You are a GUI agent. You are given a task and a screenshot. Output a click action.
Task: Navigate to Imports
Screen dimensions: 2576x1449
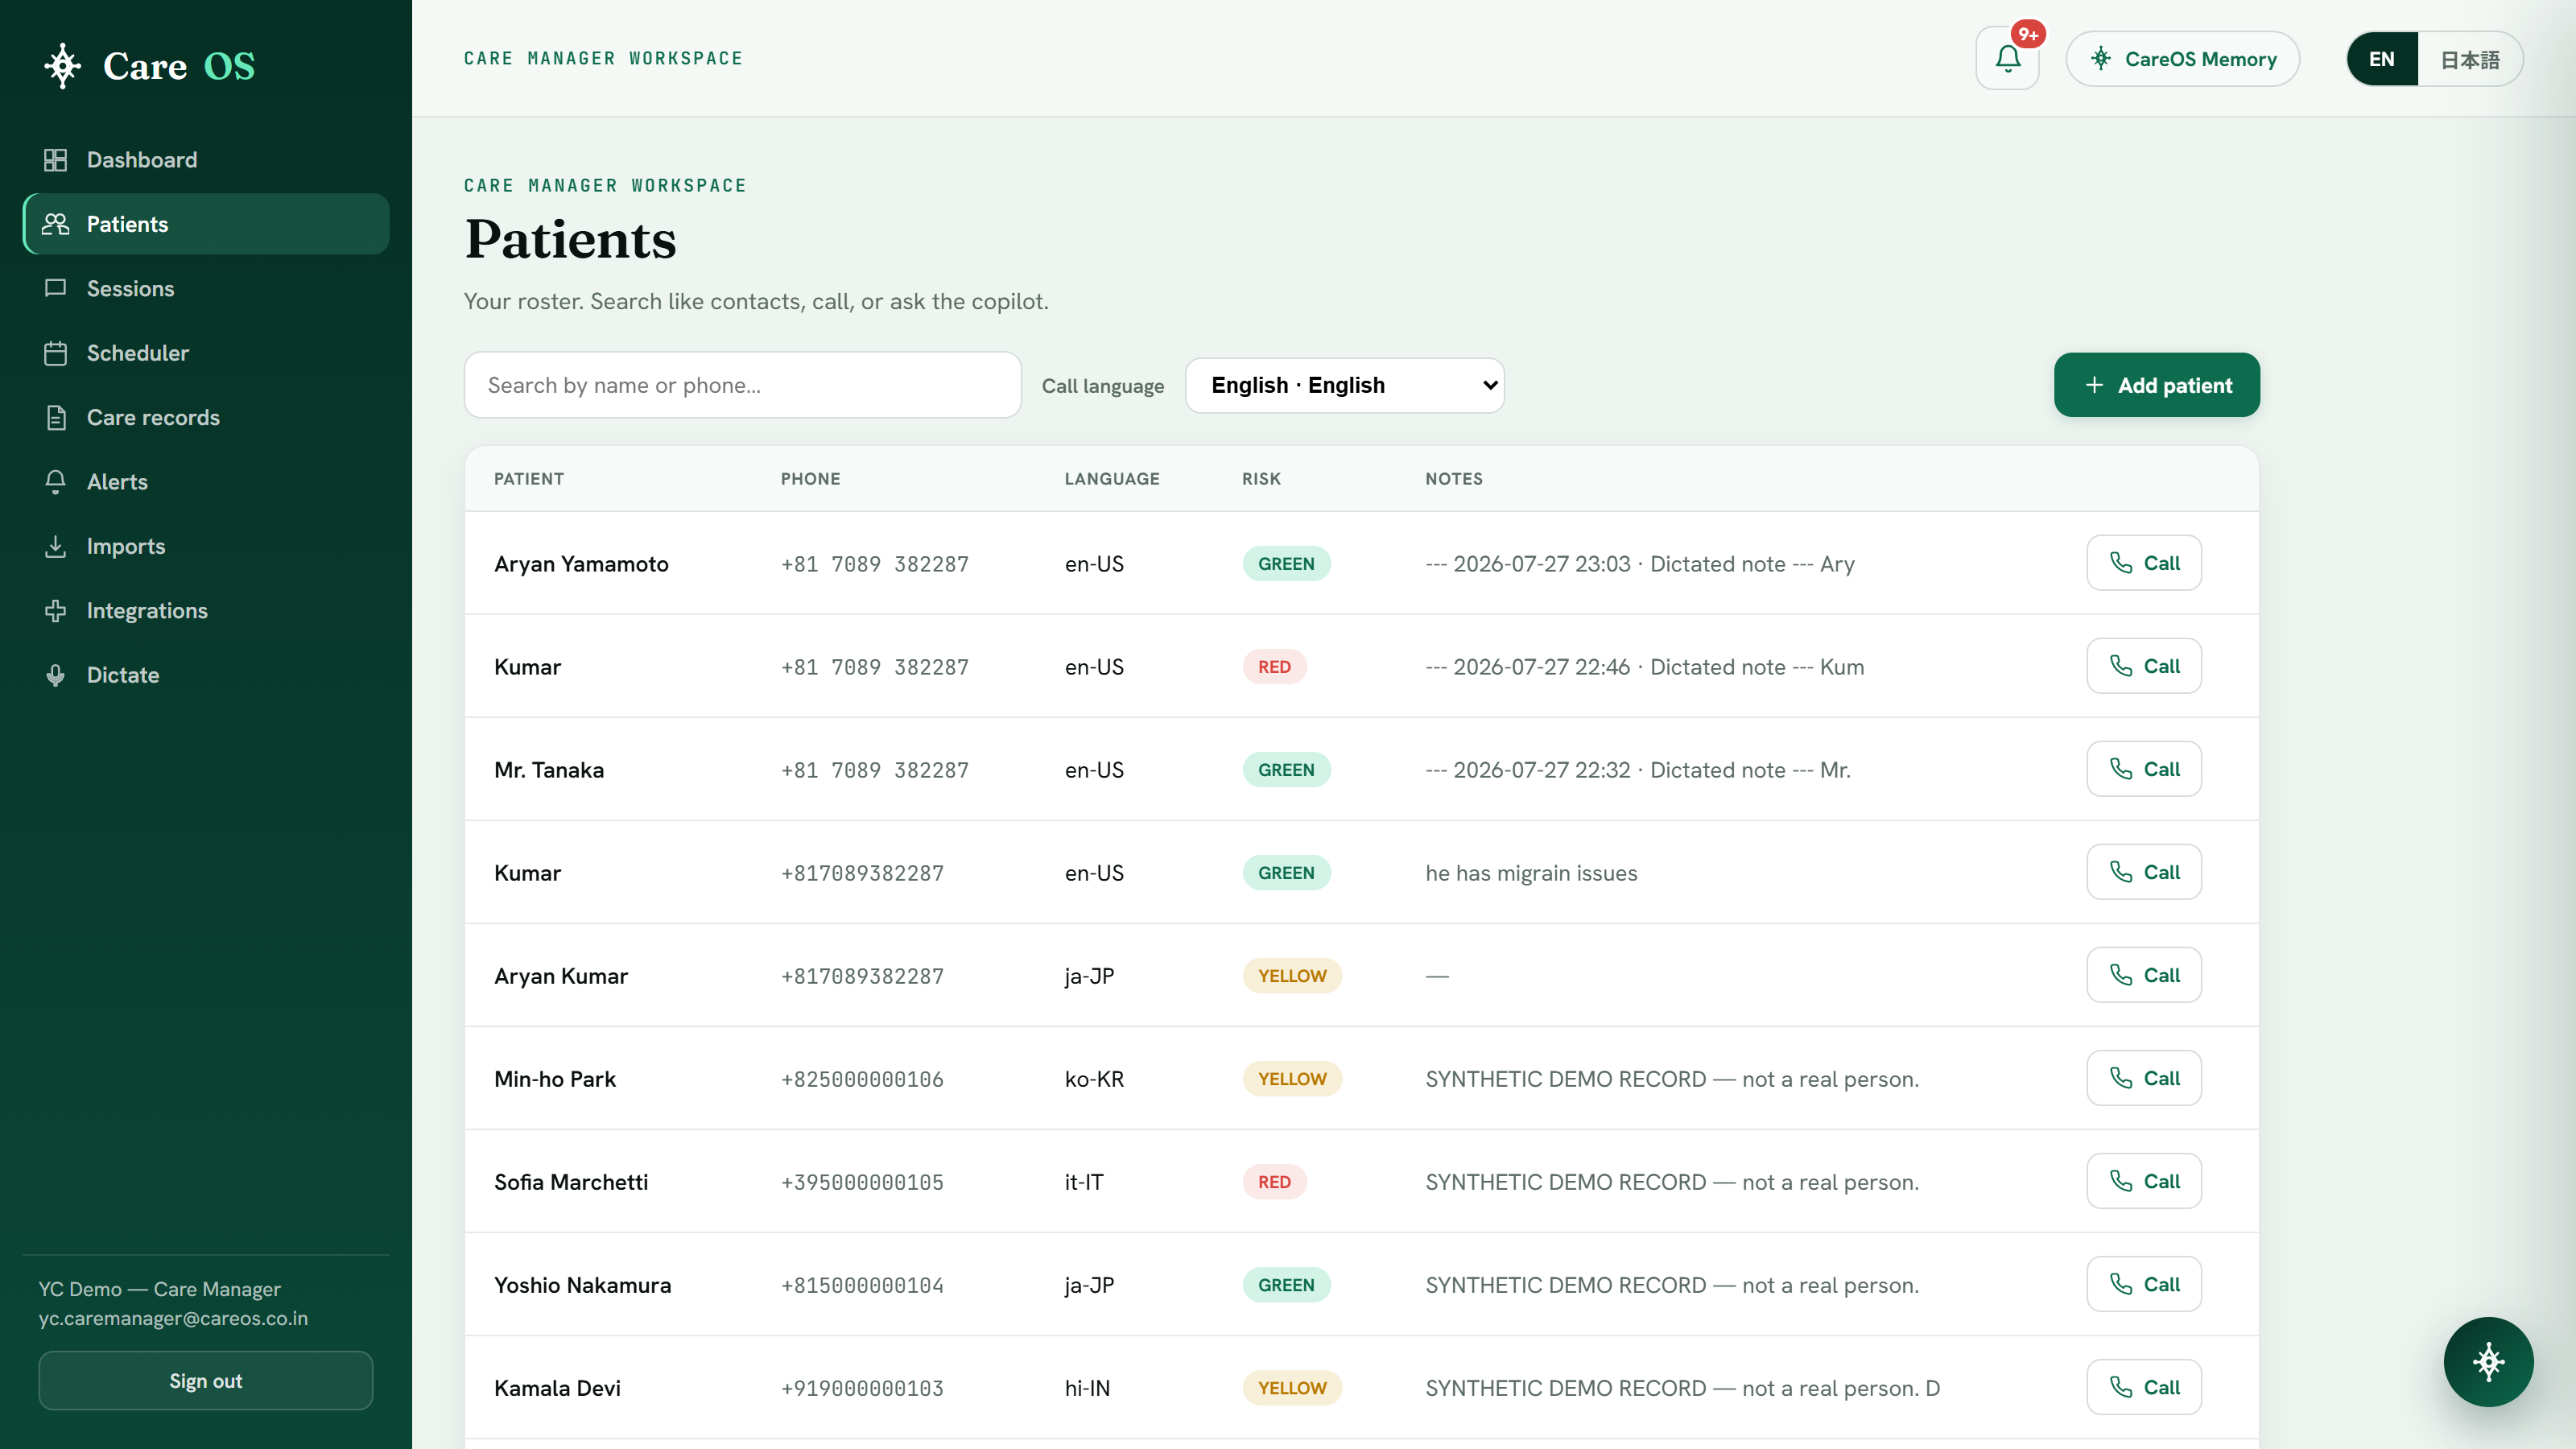point(206,546)
